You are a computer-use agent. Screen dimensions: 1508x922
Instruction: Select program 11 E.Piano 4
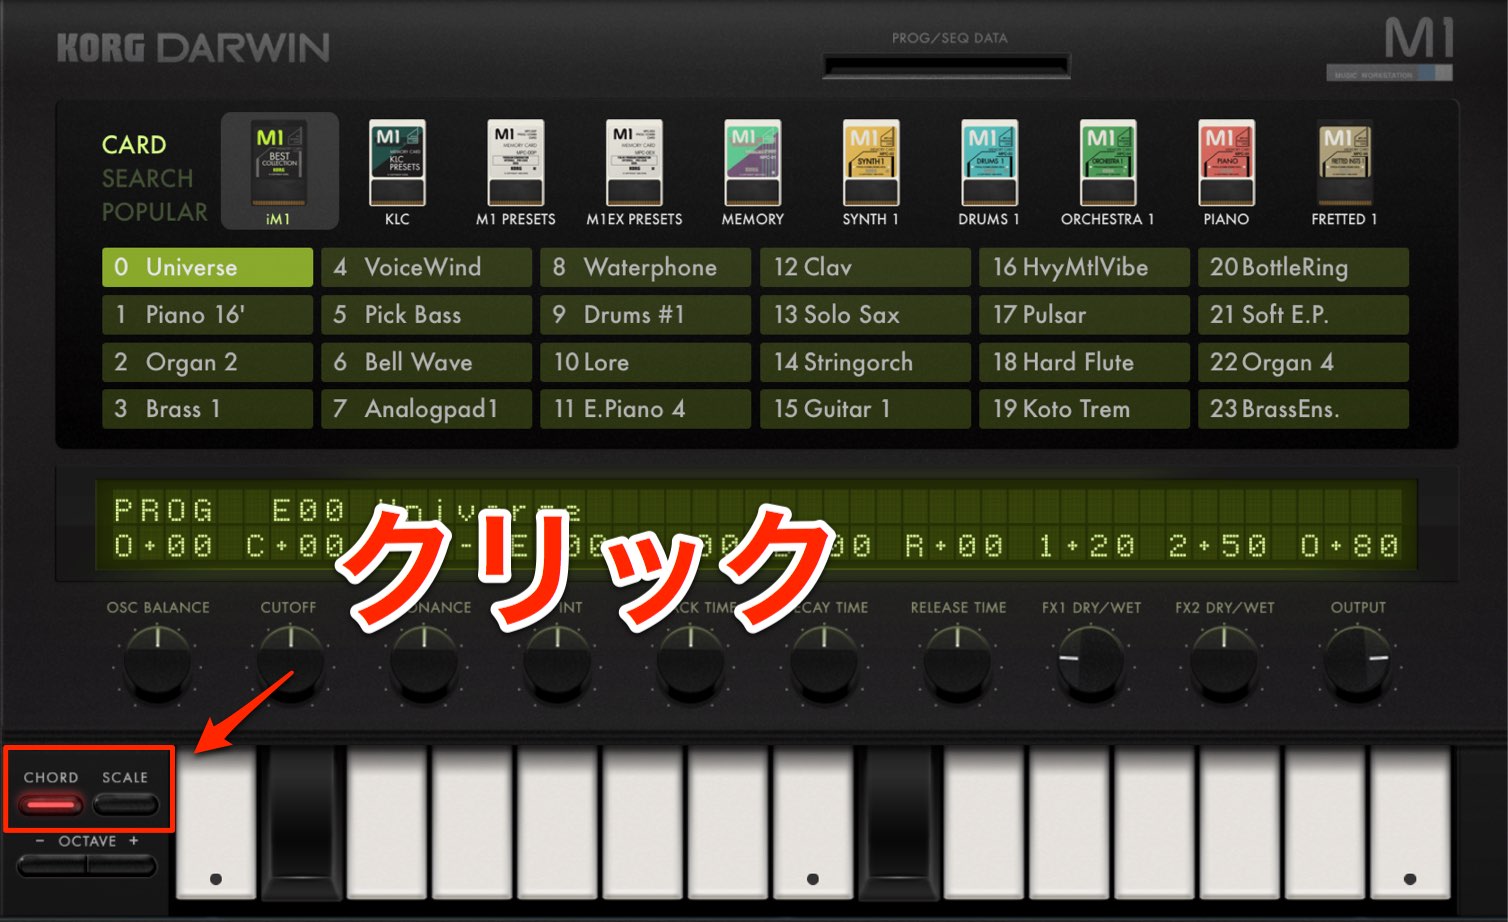(645, 409)
